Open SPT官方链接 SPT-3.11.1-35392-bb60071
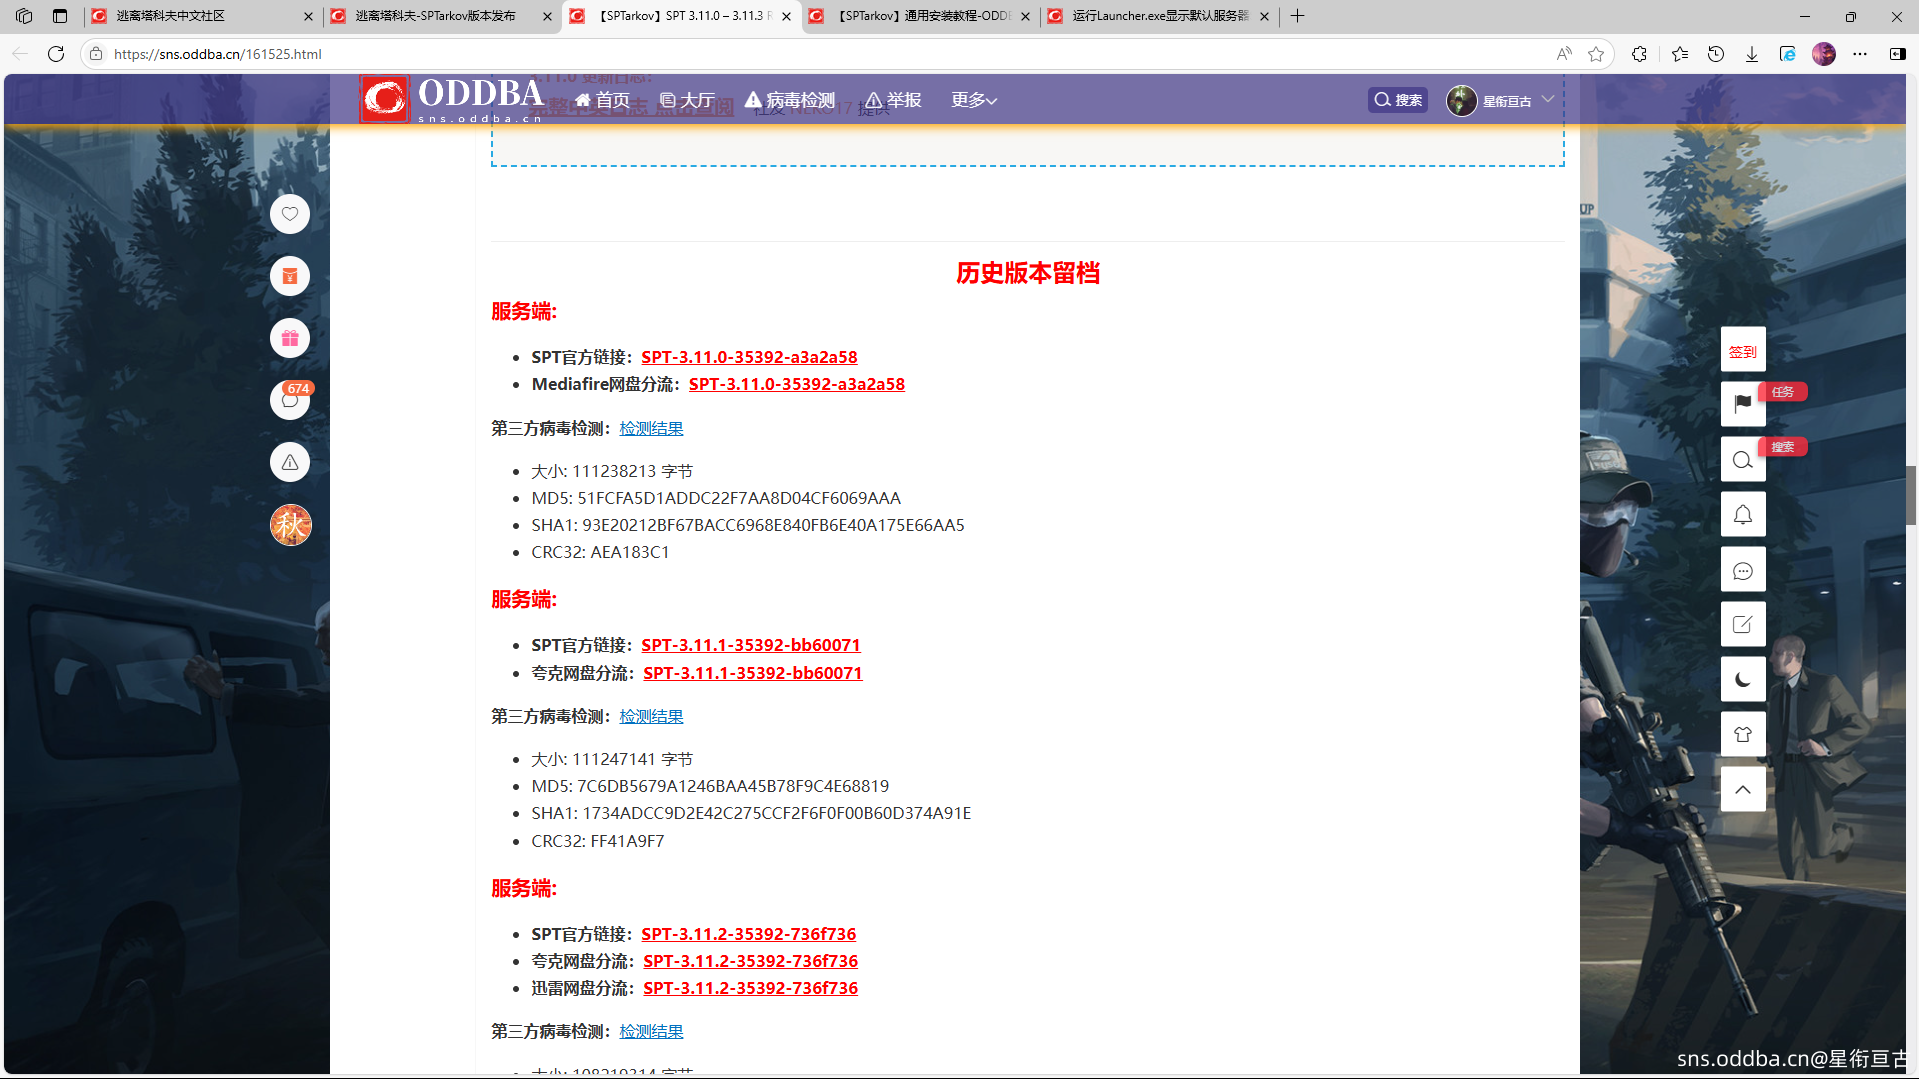Image resolution: width=1919 pixels, height=1079 pixels. coord(751,645)
